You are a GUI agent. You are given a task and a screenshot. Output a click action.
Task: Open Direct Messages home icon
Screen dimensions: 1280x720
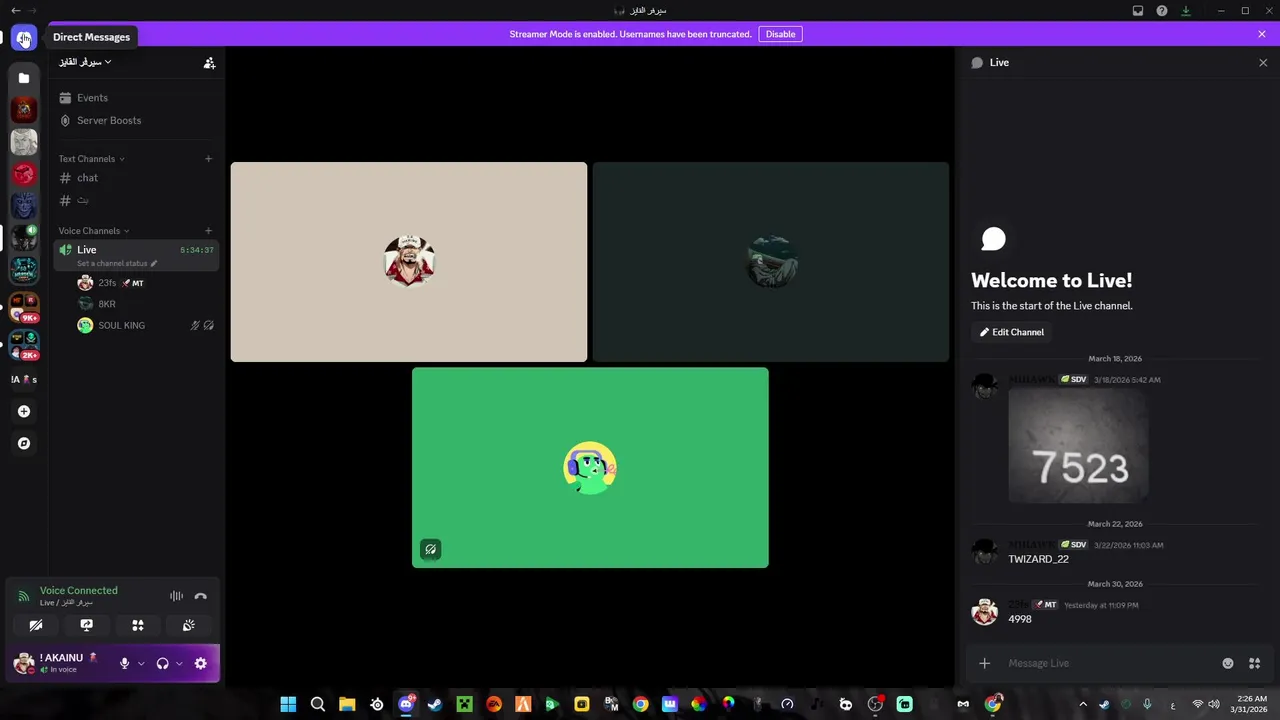(x=24, y=38)
